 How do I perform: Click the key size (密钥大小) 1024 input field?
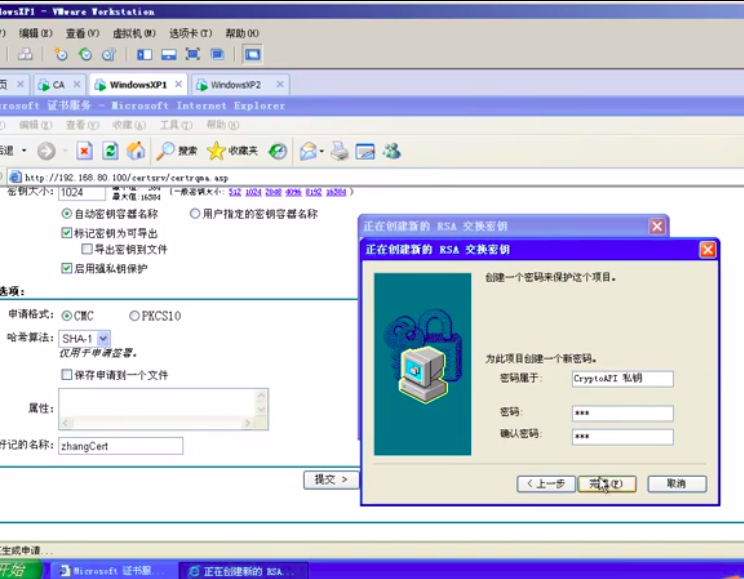pos(82,192)
